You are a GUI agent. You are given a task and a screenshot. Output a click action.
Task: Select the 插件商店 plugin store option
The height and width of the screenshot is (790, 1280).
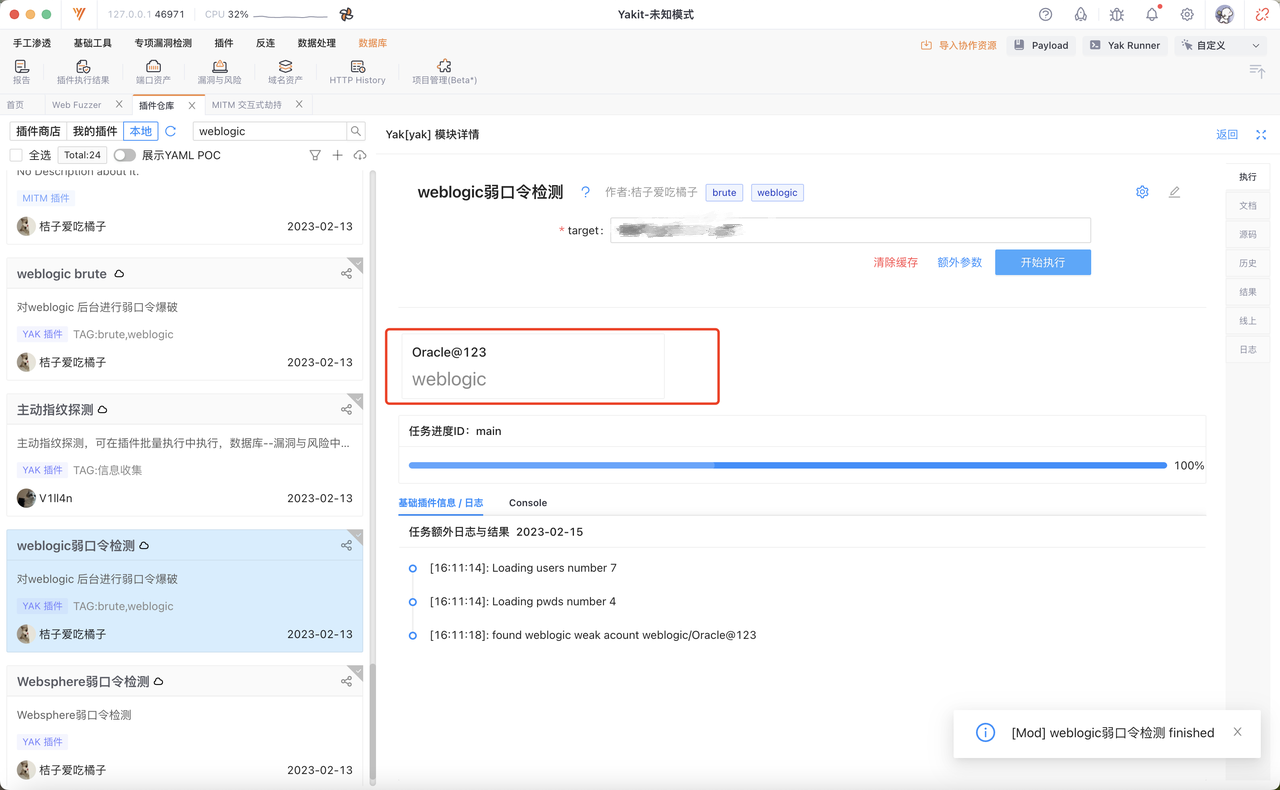click(38, 131)
